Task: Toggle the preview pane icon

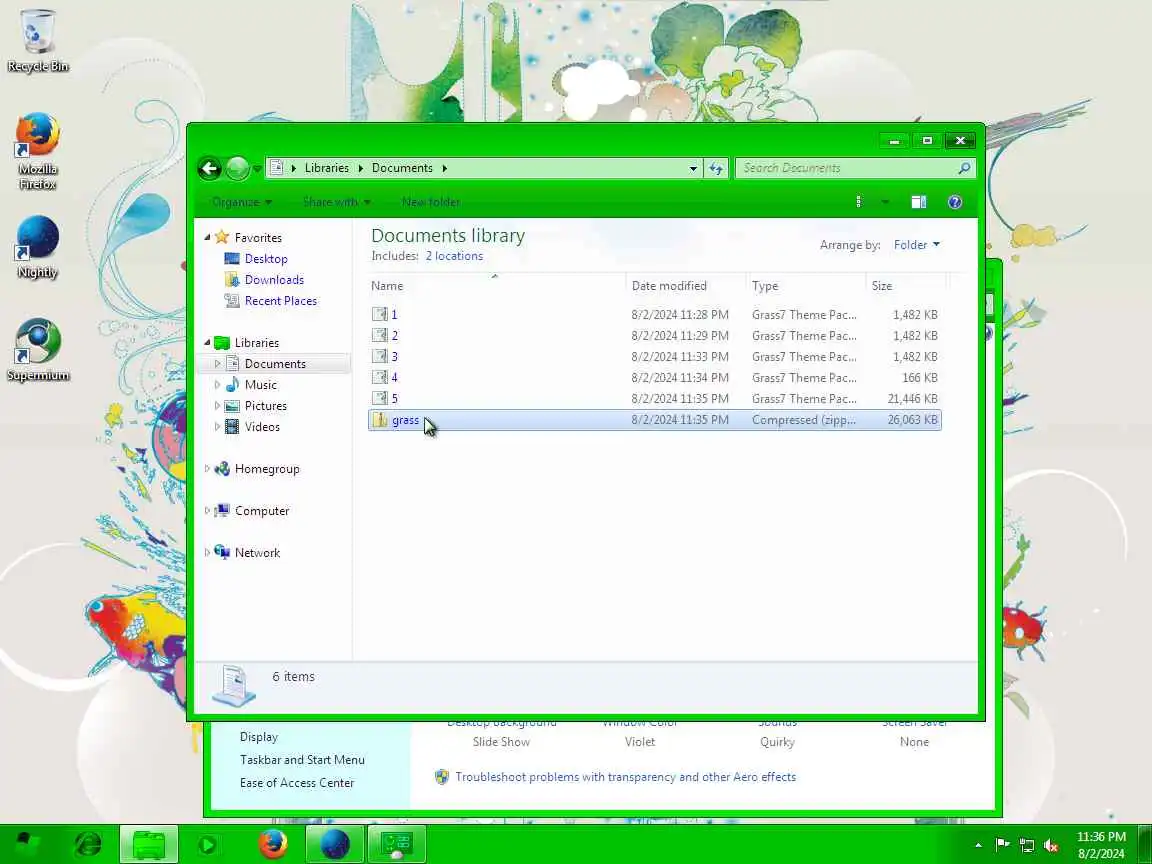Action: click(x=918, y=202)
